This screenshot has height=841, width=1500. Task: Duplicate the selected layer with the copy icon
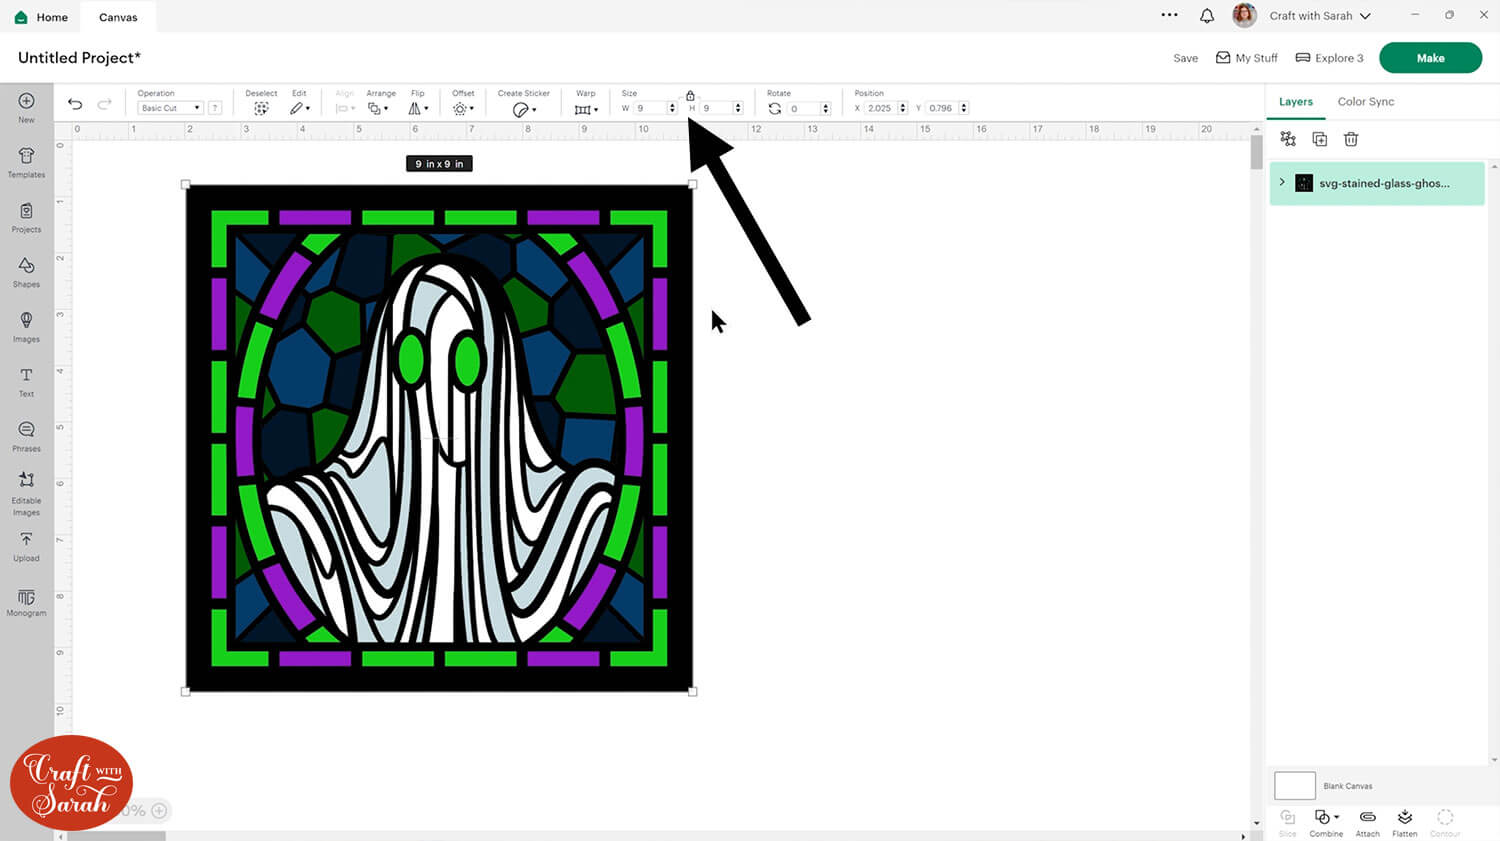pos(1319,139)
